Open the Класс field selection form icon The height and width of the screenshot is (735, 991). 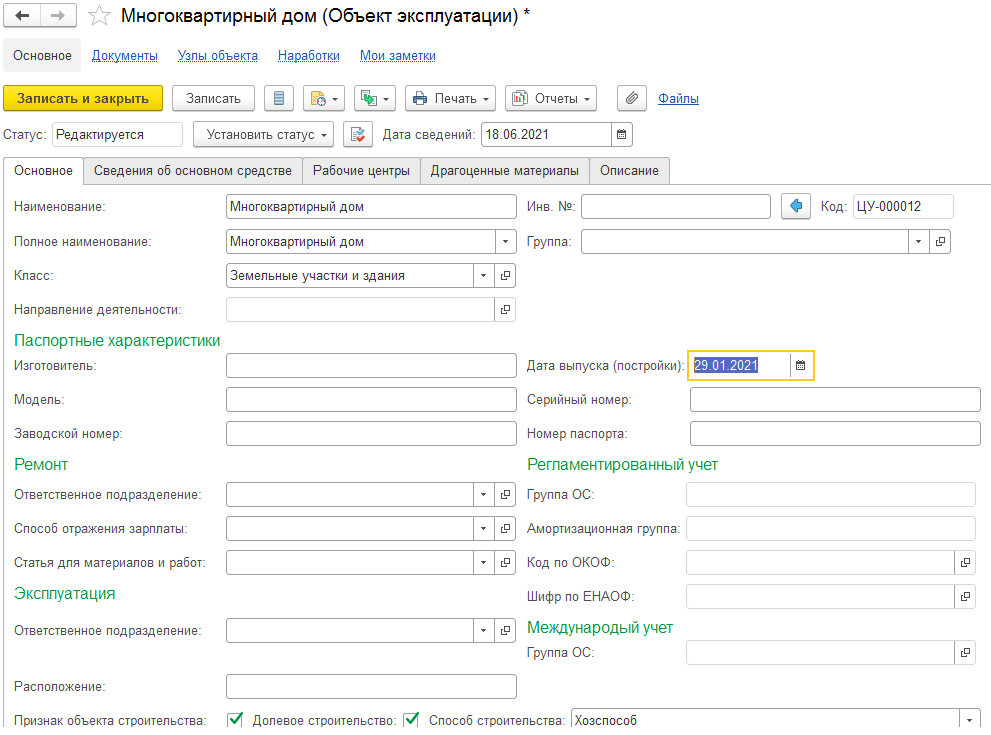click(506, 275)
